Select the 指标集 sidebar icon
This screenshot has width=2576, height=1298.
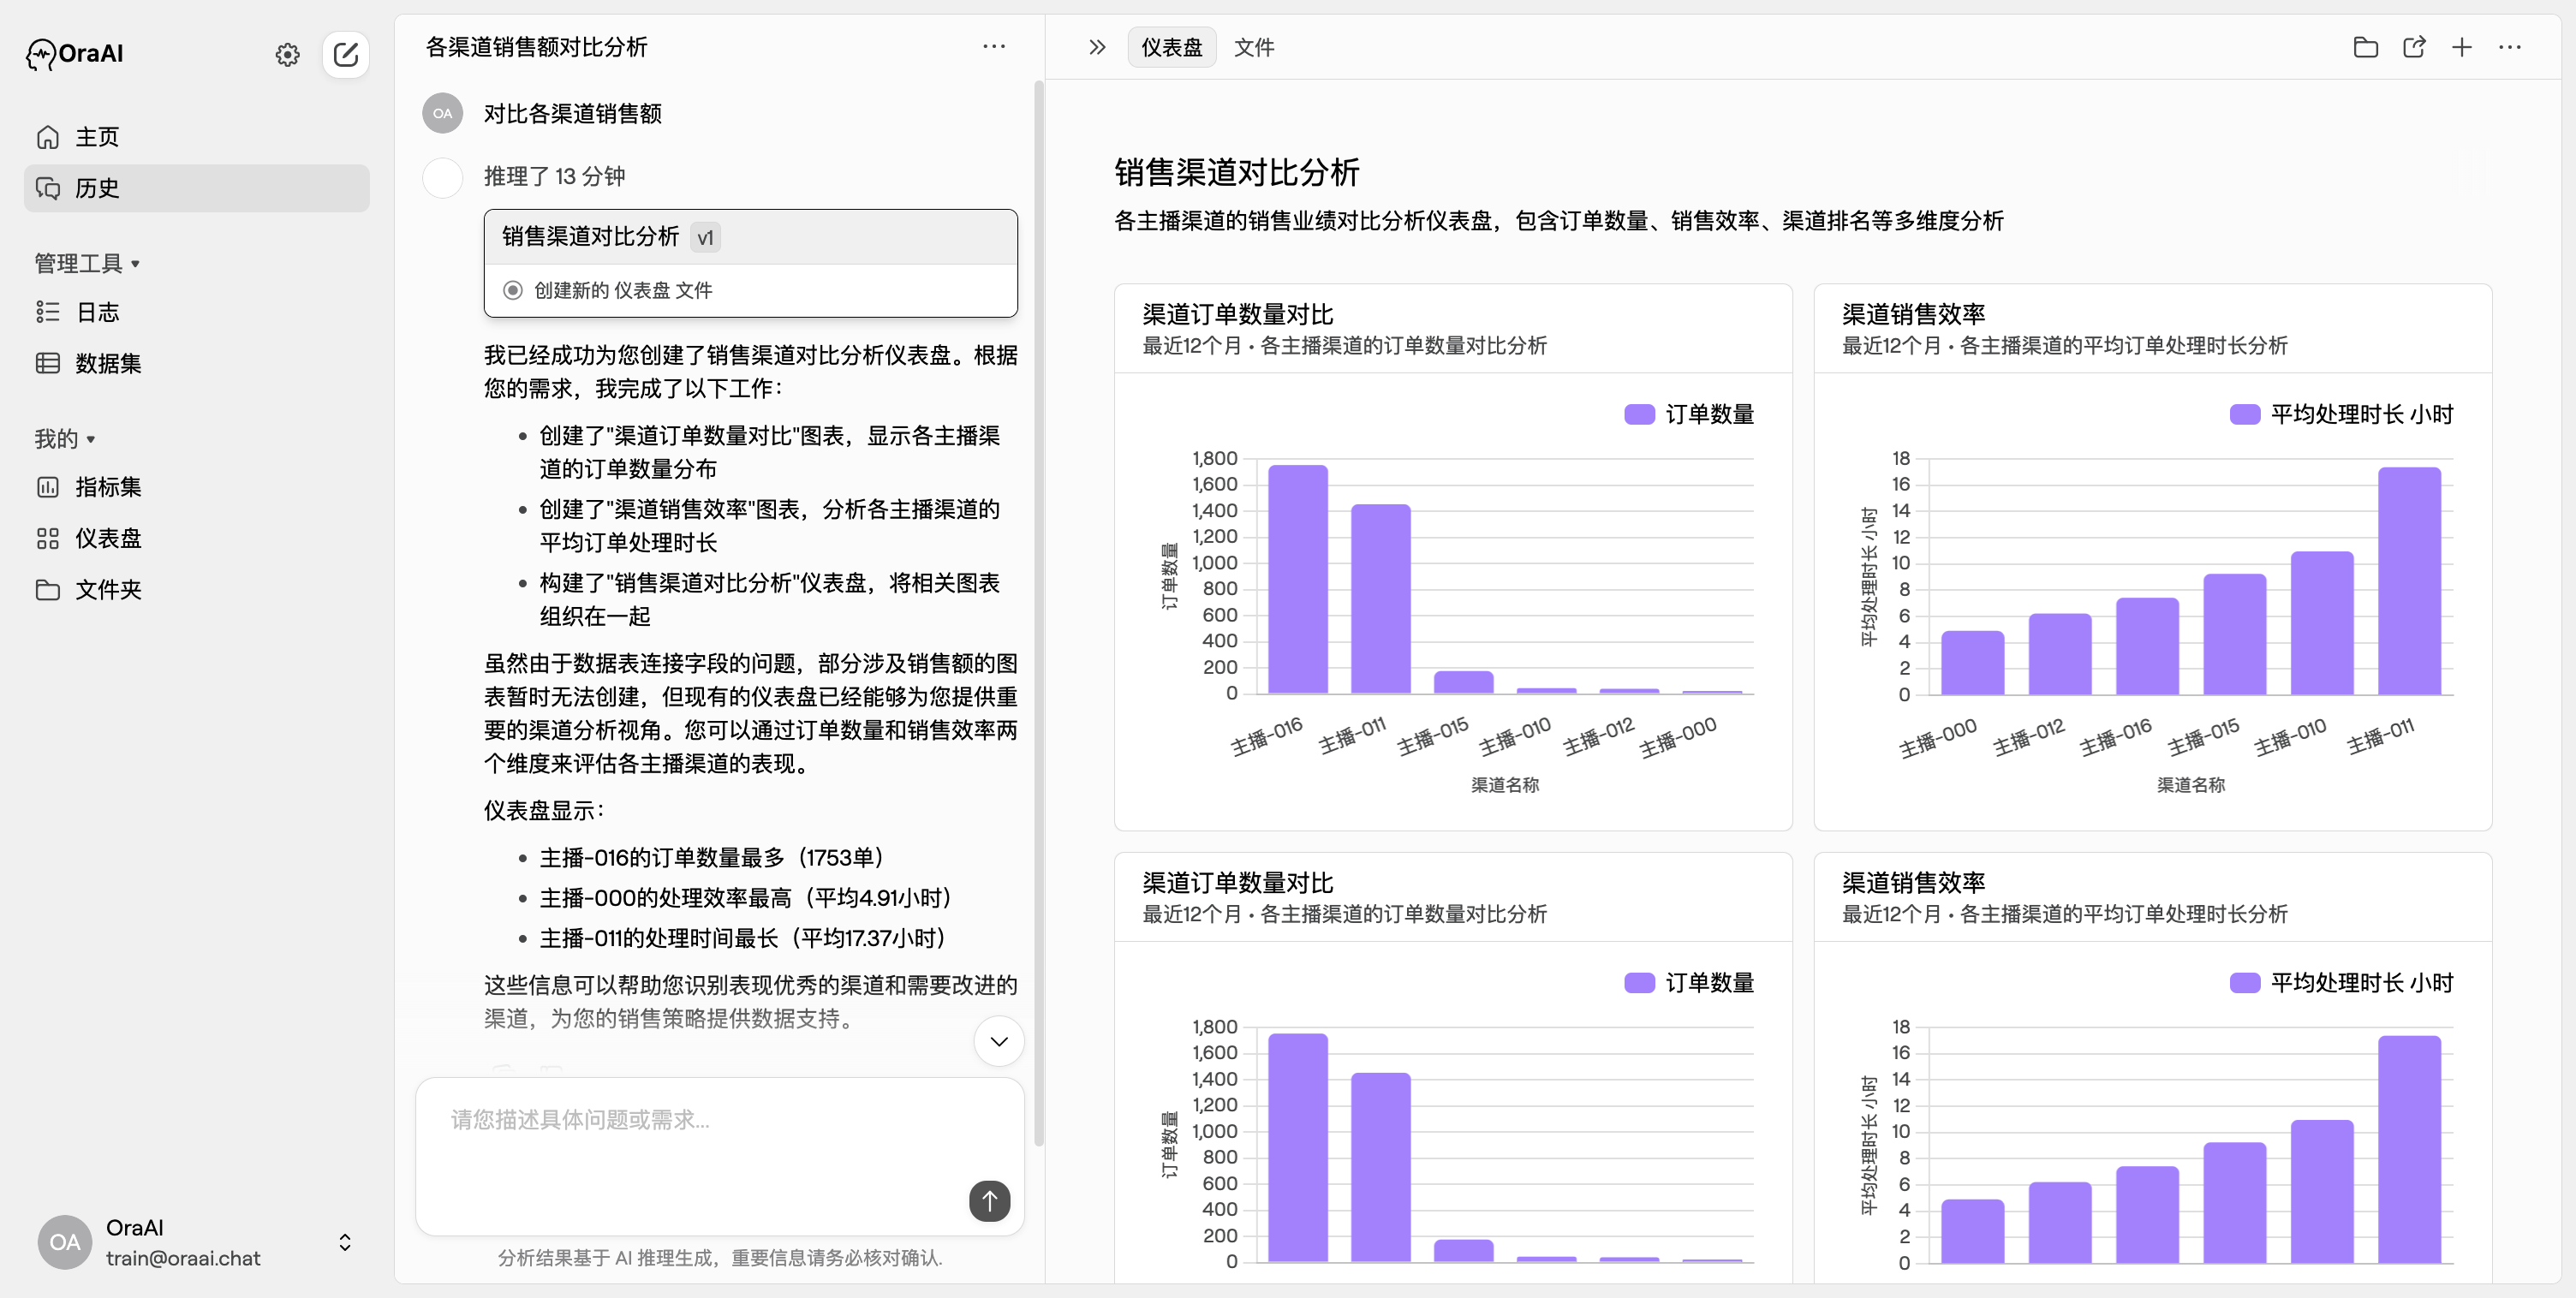(x=48, y=487)
